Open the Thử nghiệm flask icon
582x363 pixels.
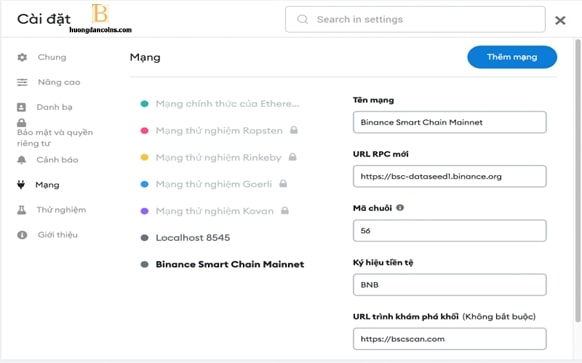[x=22, y=210]
